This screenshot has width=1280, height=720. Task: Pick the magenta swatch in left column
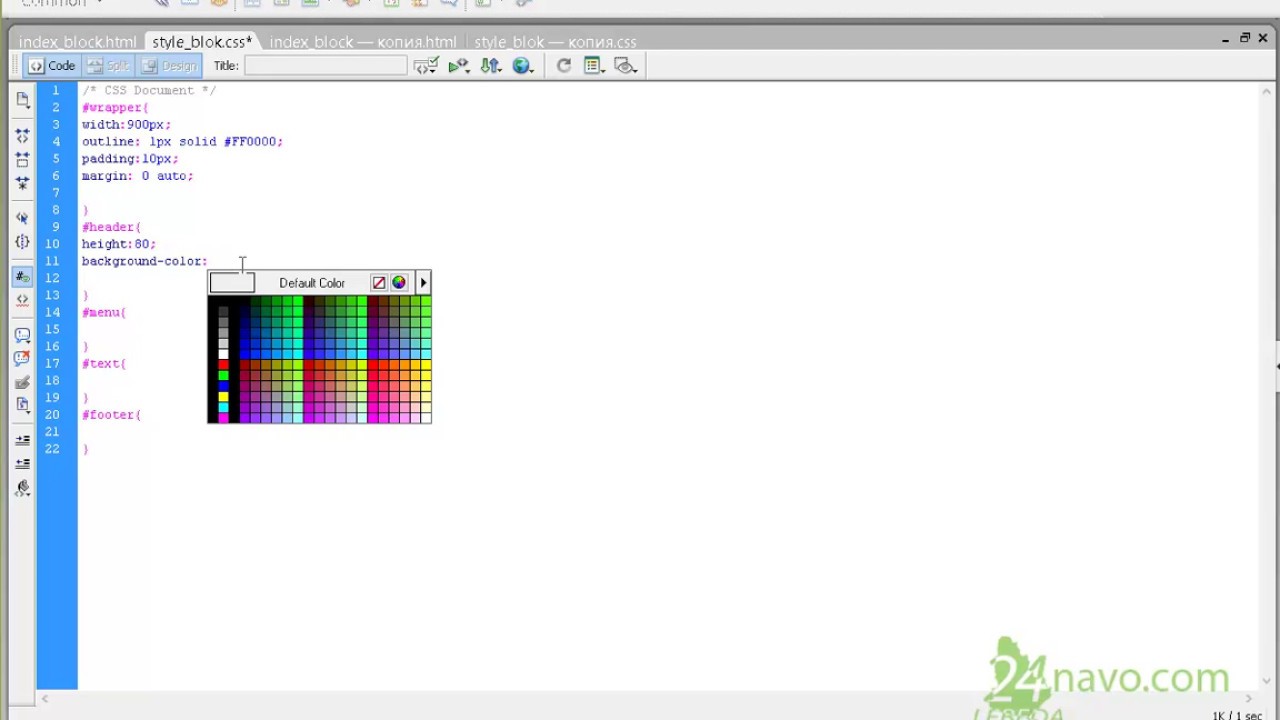click(223, 418)
